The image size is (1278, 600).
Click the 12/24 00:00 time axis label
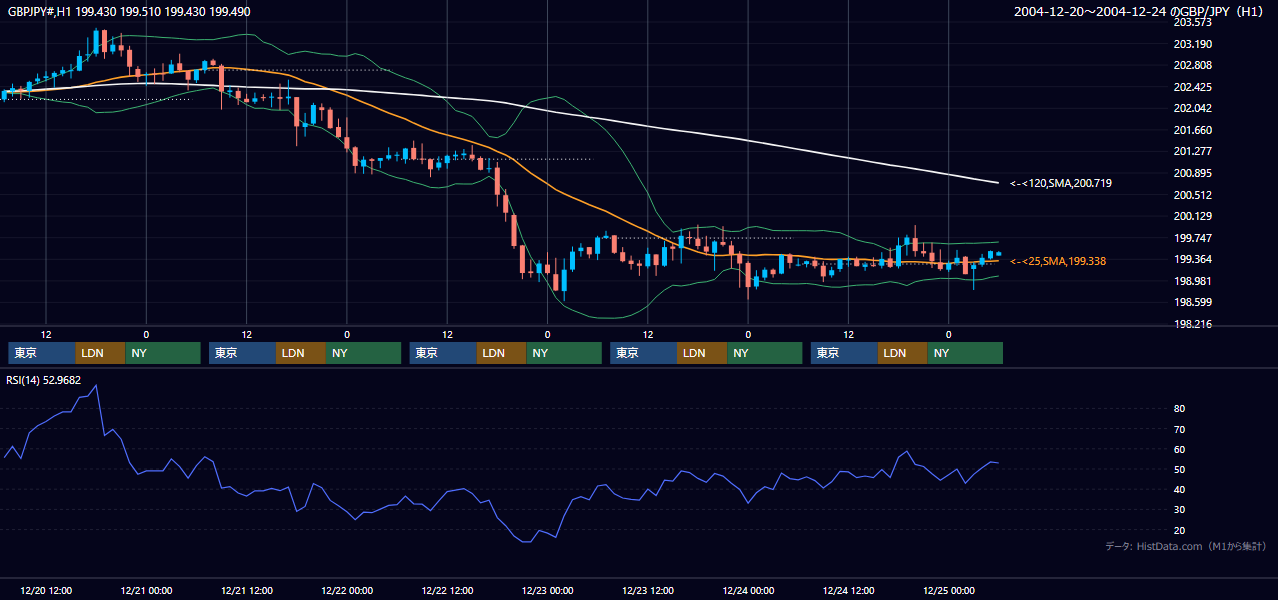point(748,590)
